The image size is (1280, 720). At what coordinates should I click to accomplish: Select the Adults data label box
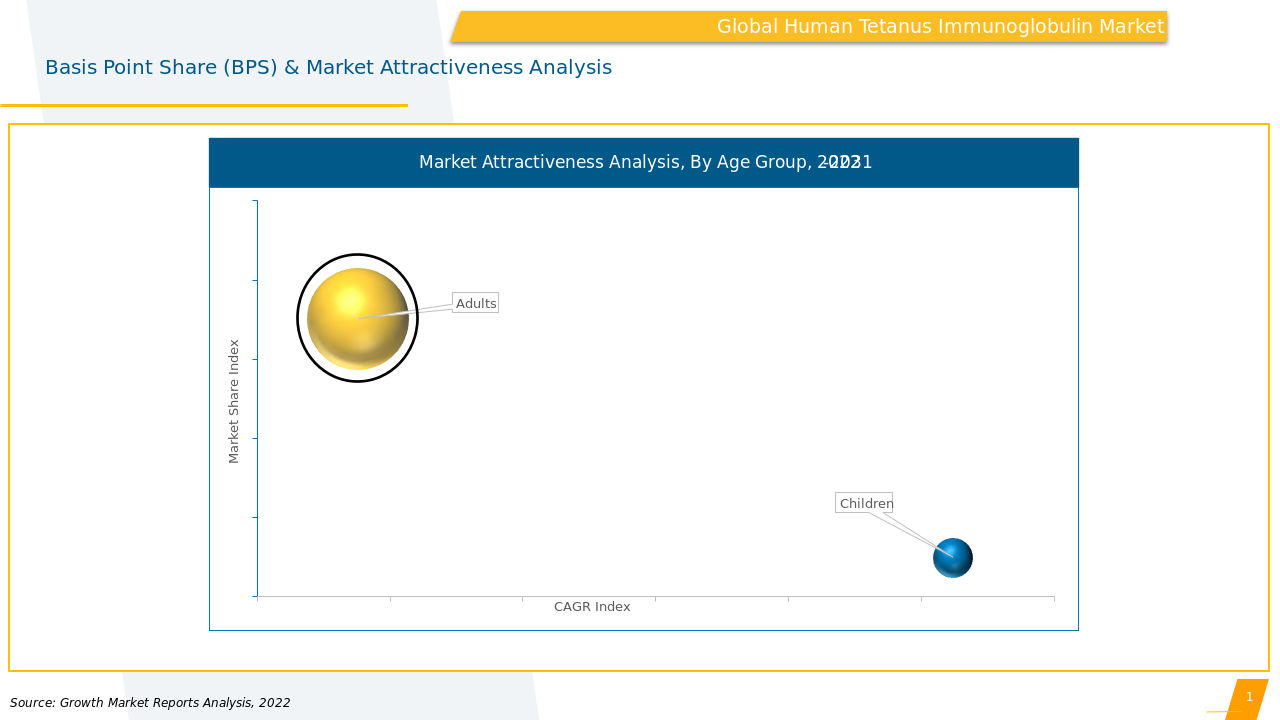click(x=475, y=303)
